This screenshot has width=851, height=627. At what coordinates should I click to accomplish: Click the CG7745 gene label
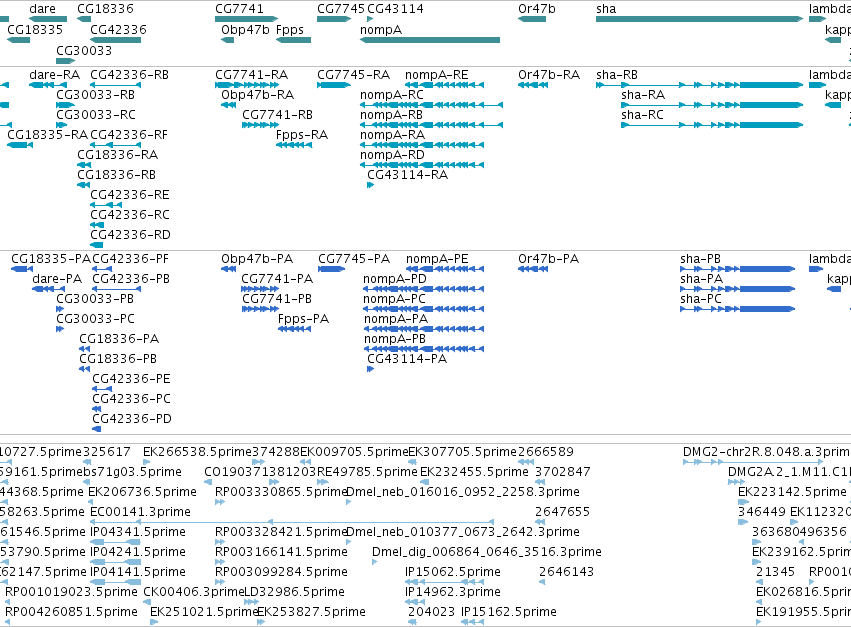(x=341, y=9)
